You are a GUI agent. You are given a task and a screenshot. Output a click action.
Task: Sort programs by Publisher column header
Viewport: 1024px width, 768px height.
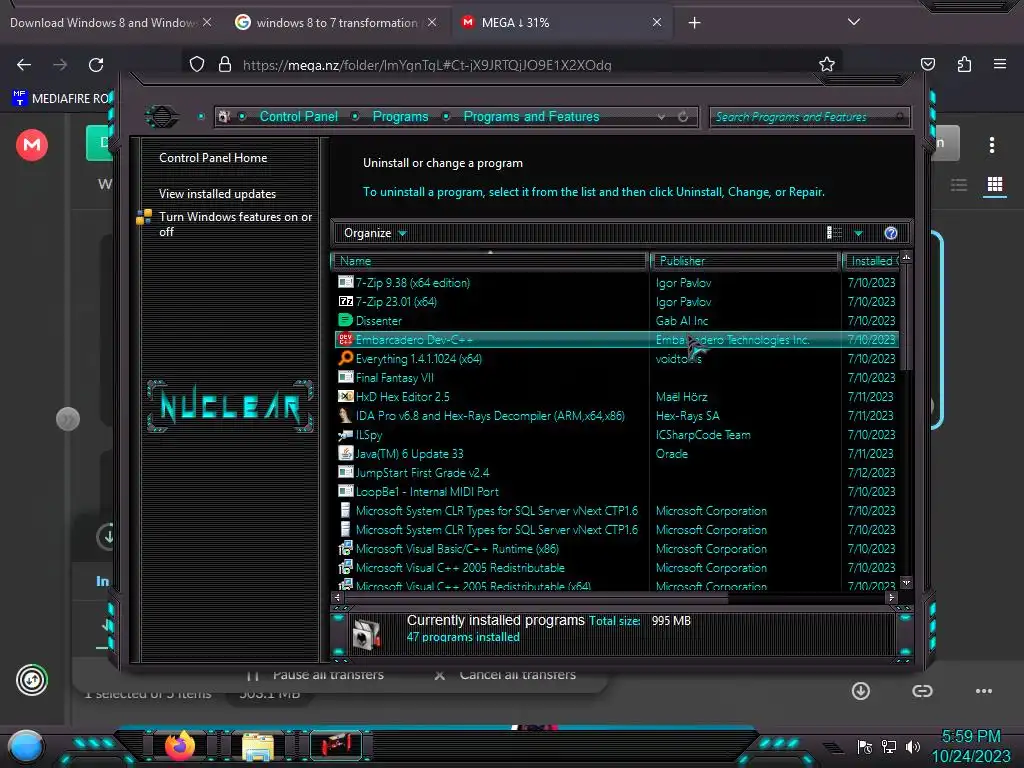744,261
